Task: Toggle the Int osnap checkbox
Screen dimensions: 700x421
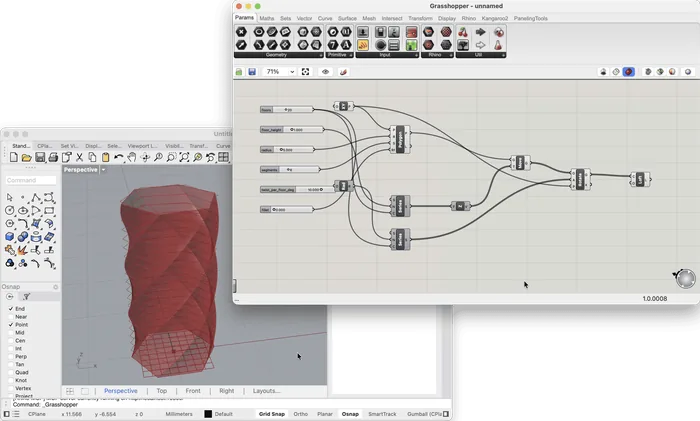Action: tap(11, 348)
